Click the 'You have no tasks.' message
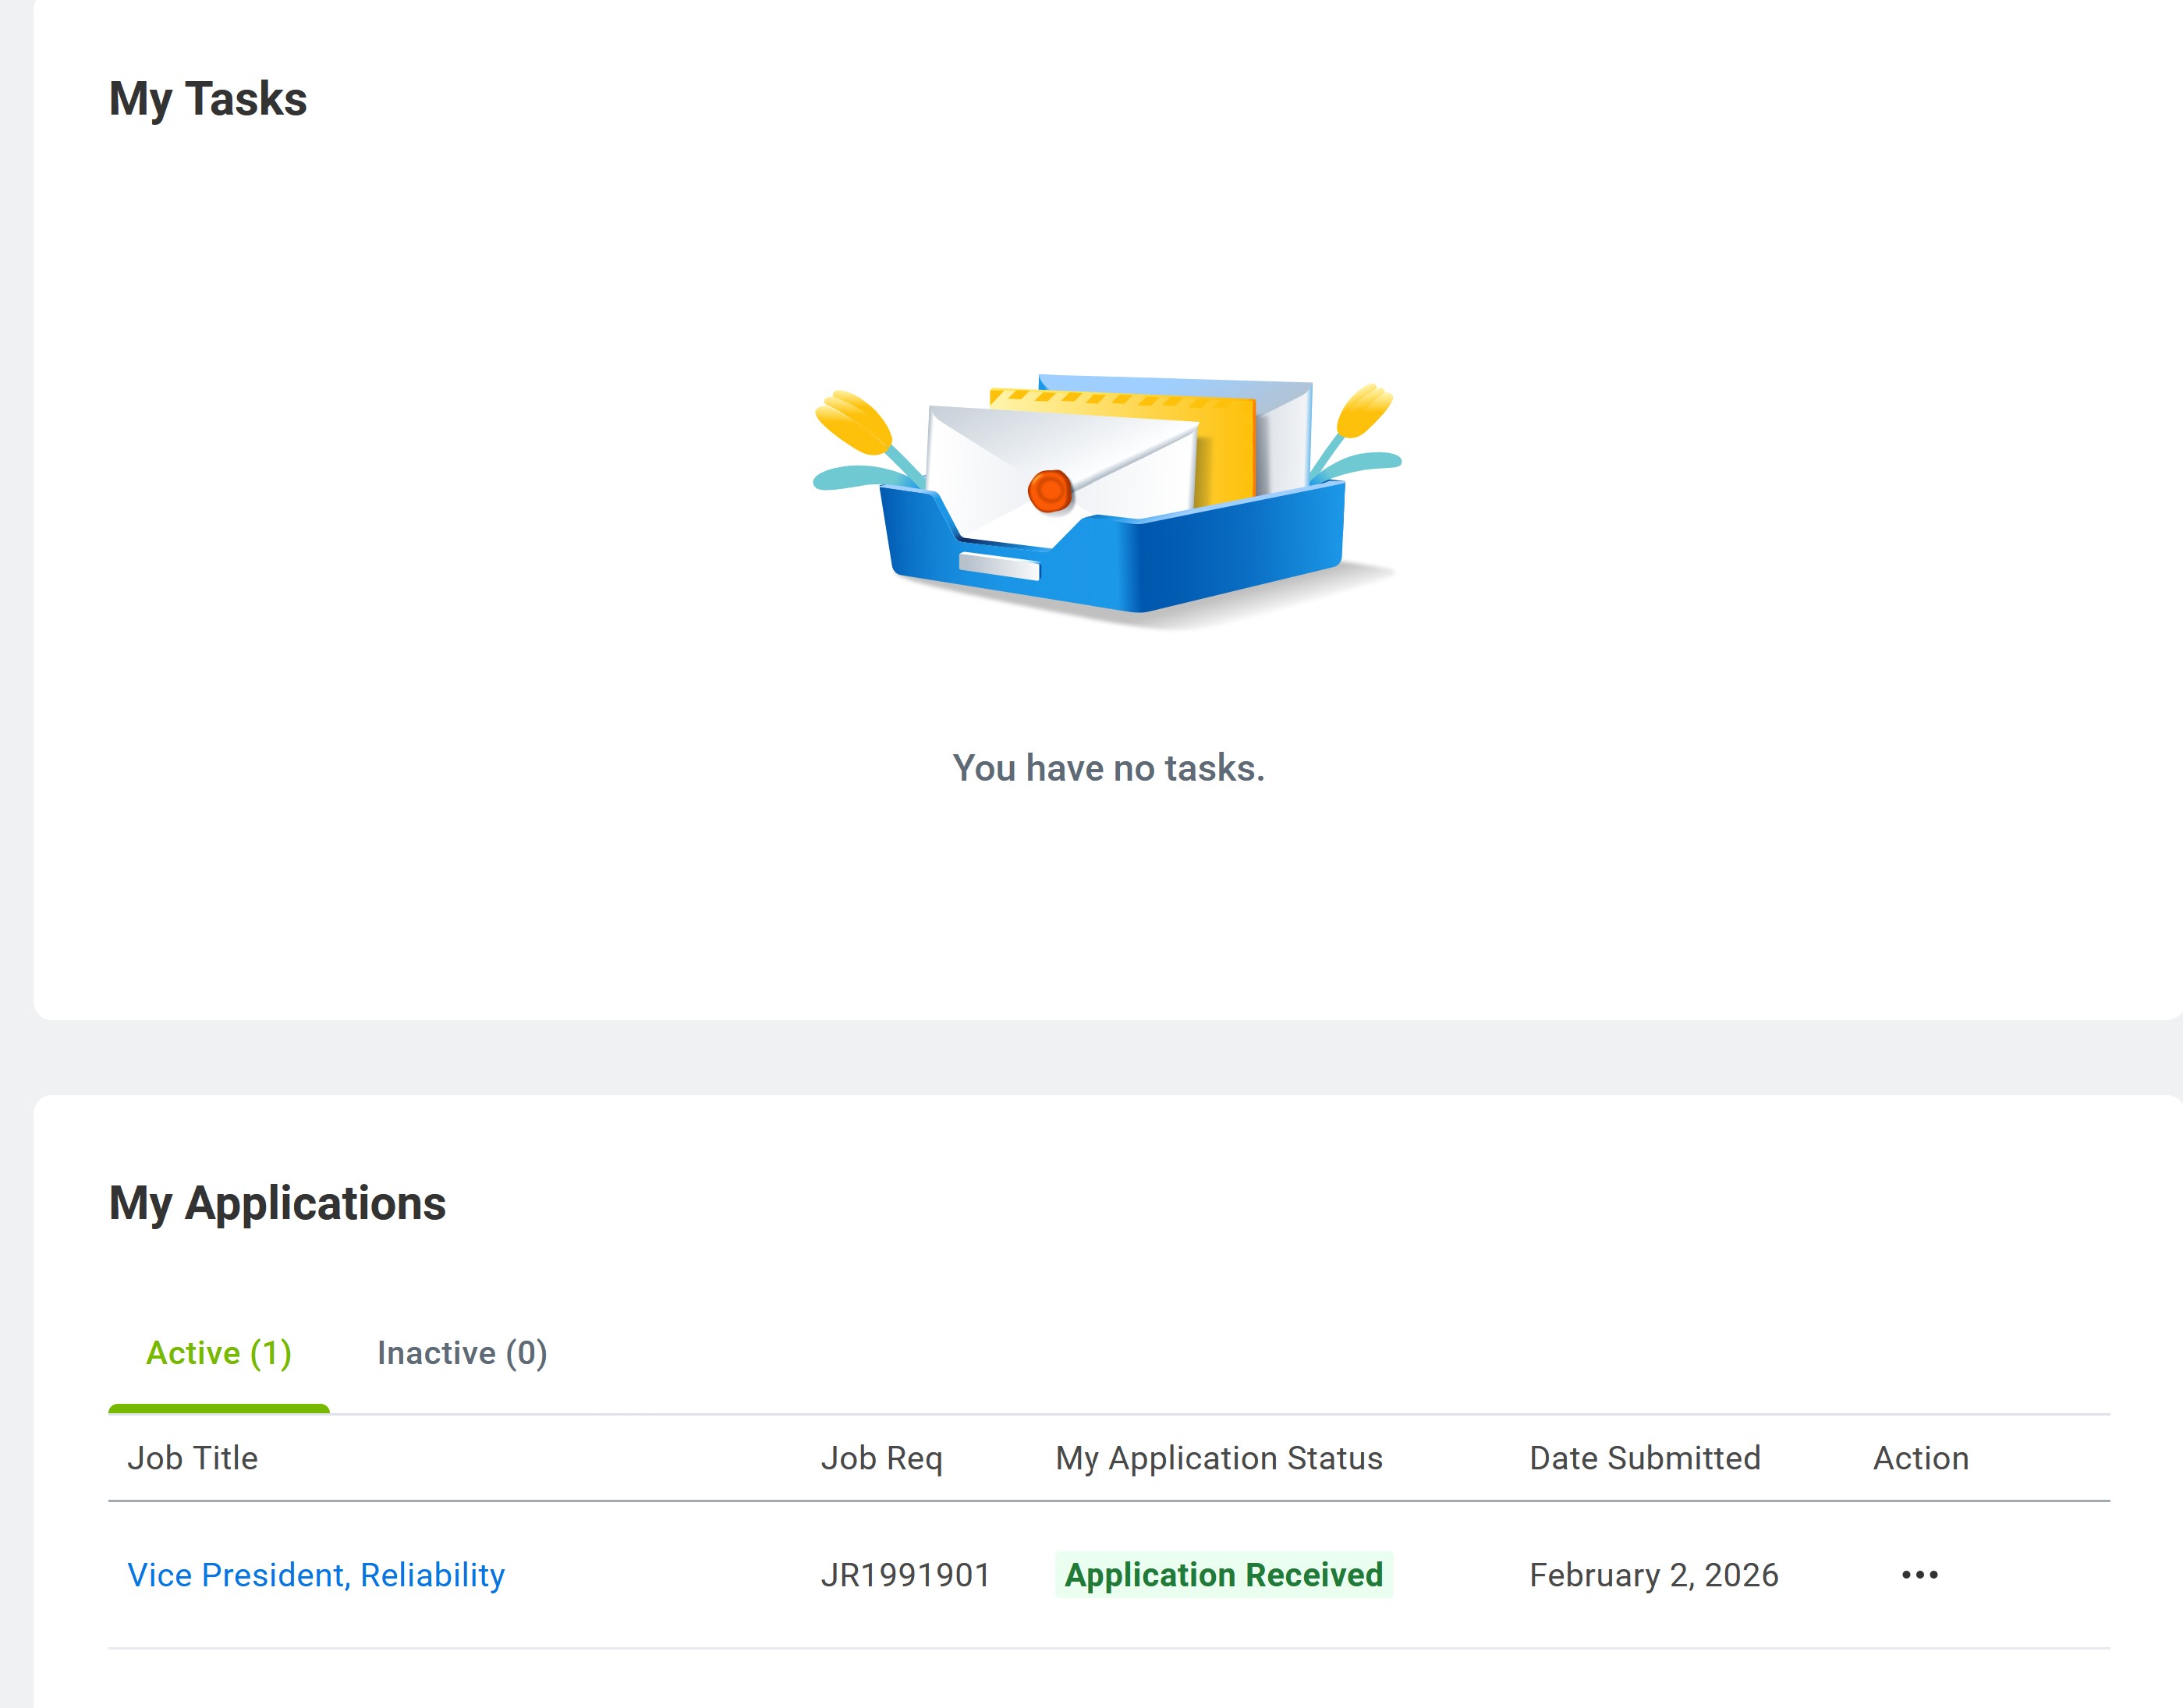 tap(1108, 768)
